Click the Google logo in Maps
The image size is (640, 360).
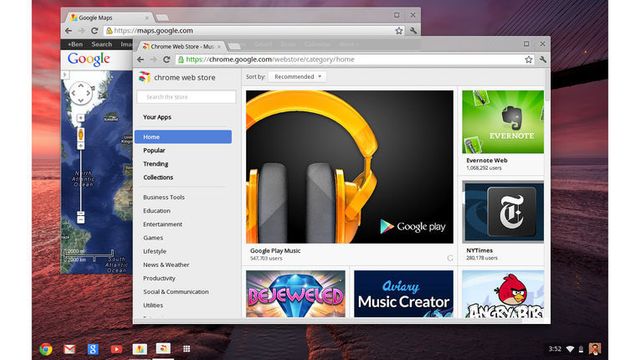pyautogui.click(x=89, y=59)
